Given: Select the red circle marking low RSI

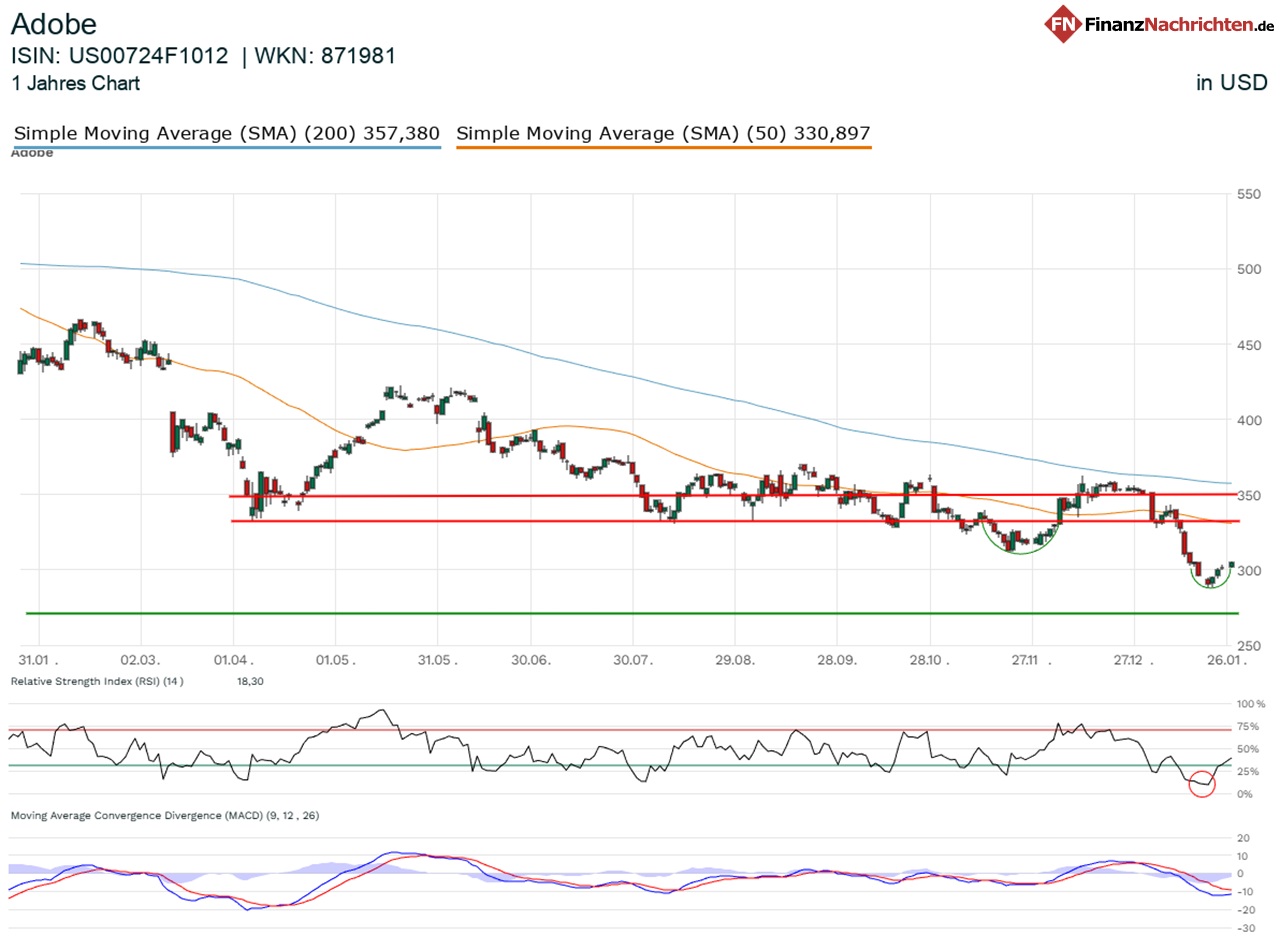Looking at the screenshot, I should (x=1203, y=784).
